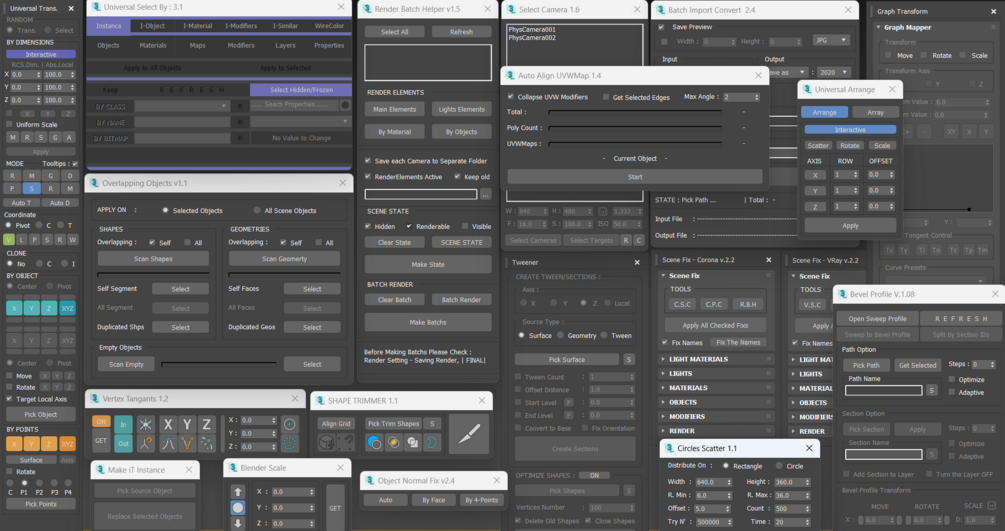Click the Z axis icon in Vertex Tangants
This screenshot has height=531, width=1005.
pyautogui.click(x=206, y=424)
